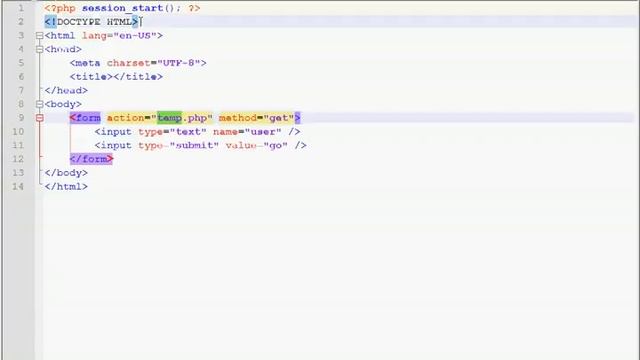Collapse the head tag fold marker

click(39, 49)
